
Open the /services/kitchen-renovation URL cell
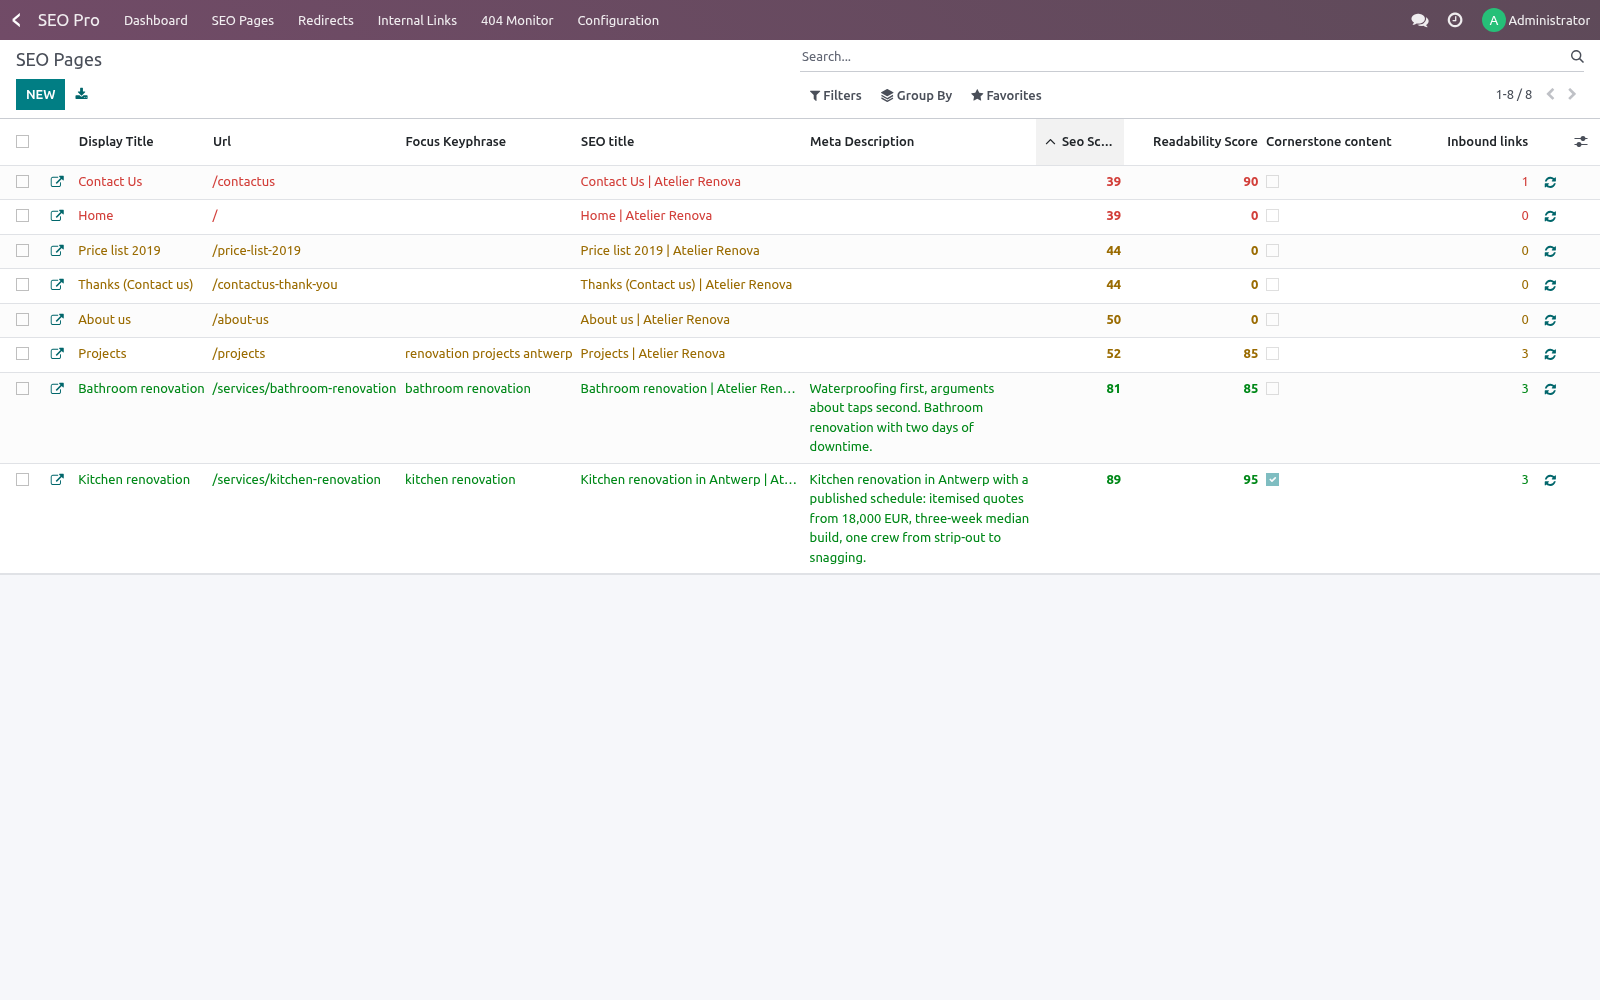(x=296, y=480)
